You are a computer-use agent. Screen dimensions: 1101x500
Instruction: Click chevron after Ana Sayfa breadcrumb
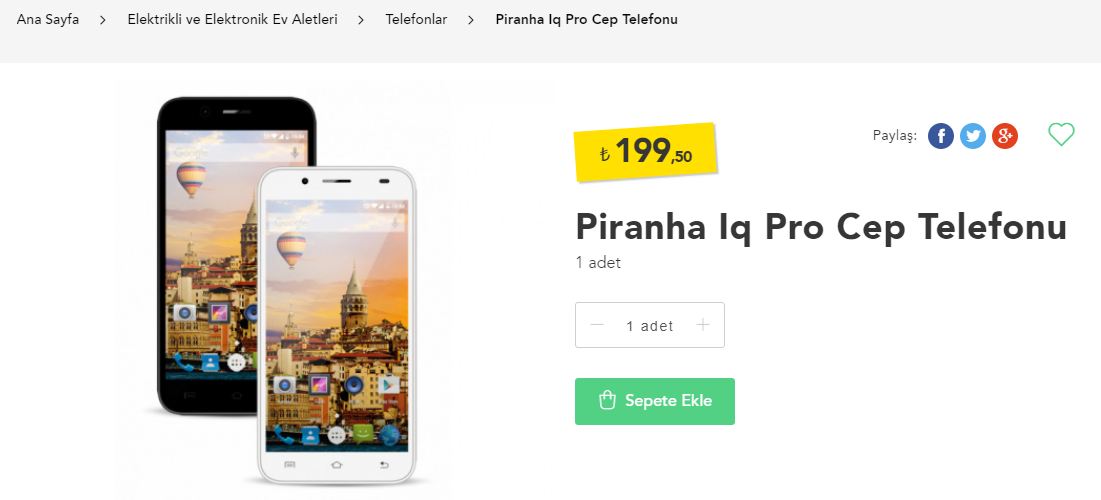pos(103,20)
